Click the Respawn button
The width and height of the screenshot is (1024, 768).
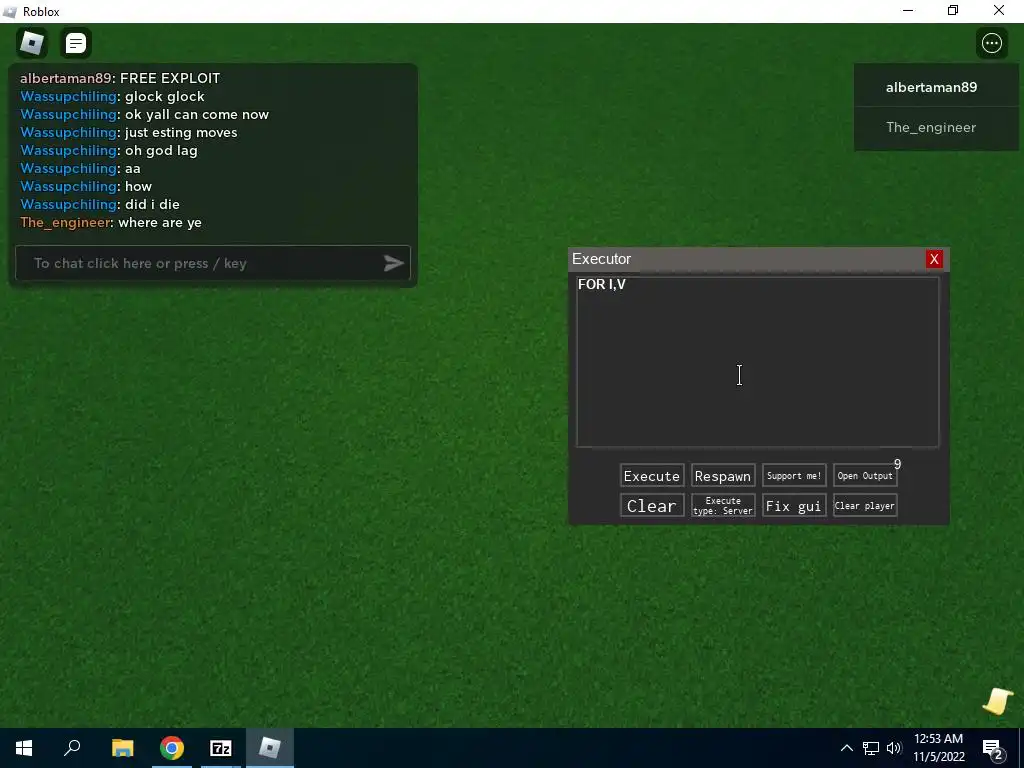click(x=723, y=475)
